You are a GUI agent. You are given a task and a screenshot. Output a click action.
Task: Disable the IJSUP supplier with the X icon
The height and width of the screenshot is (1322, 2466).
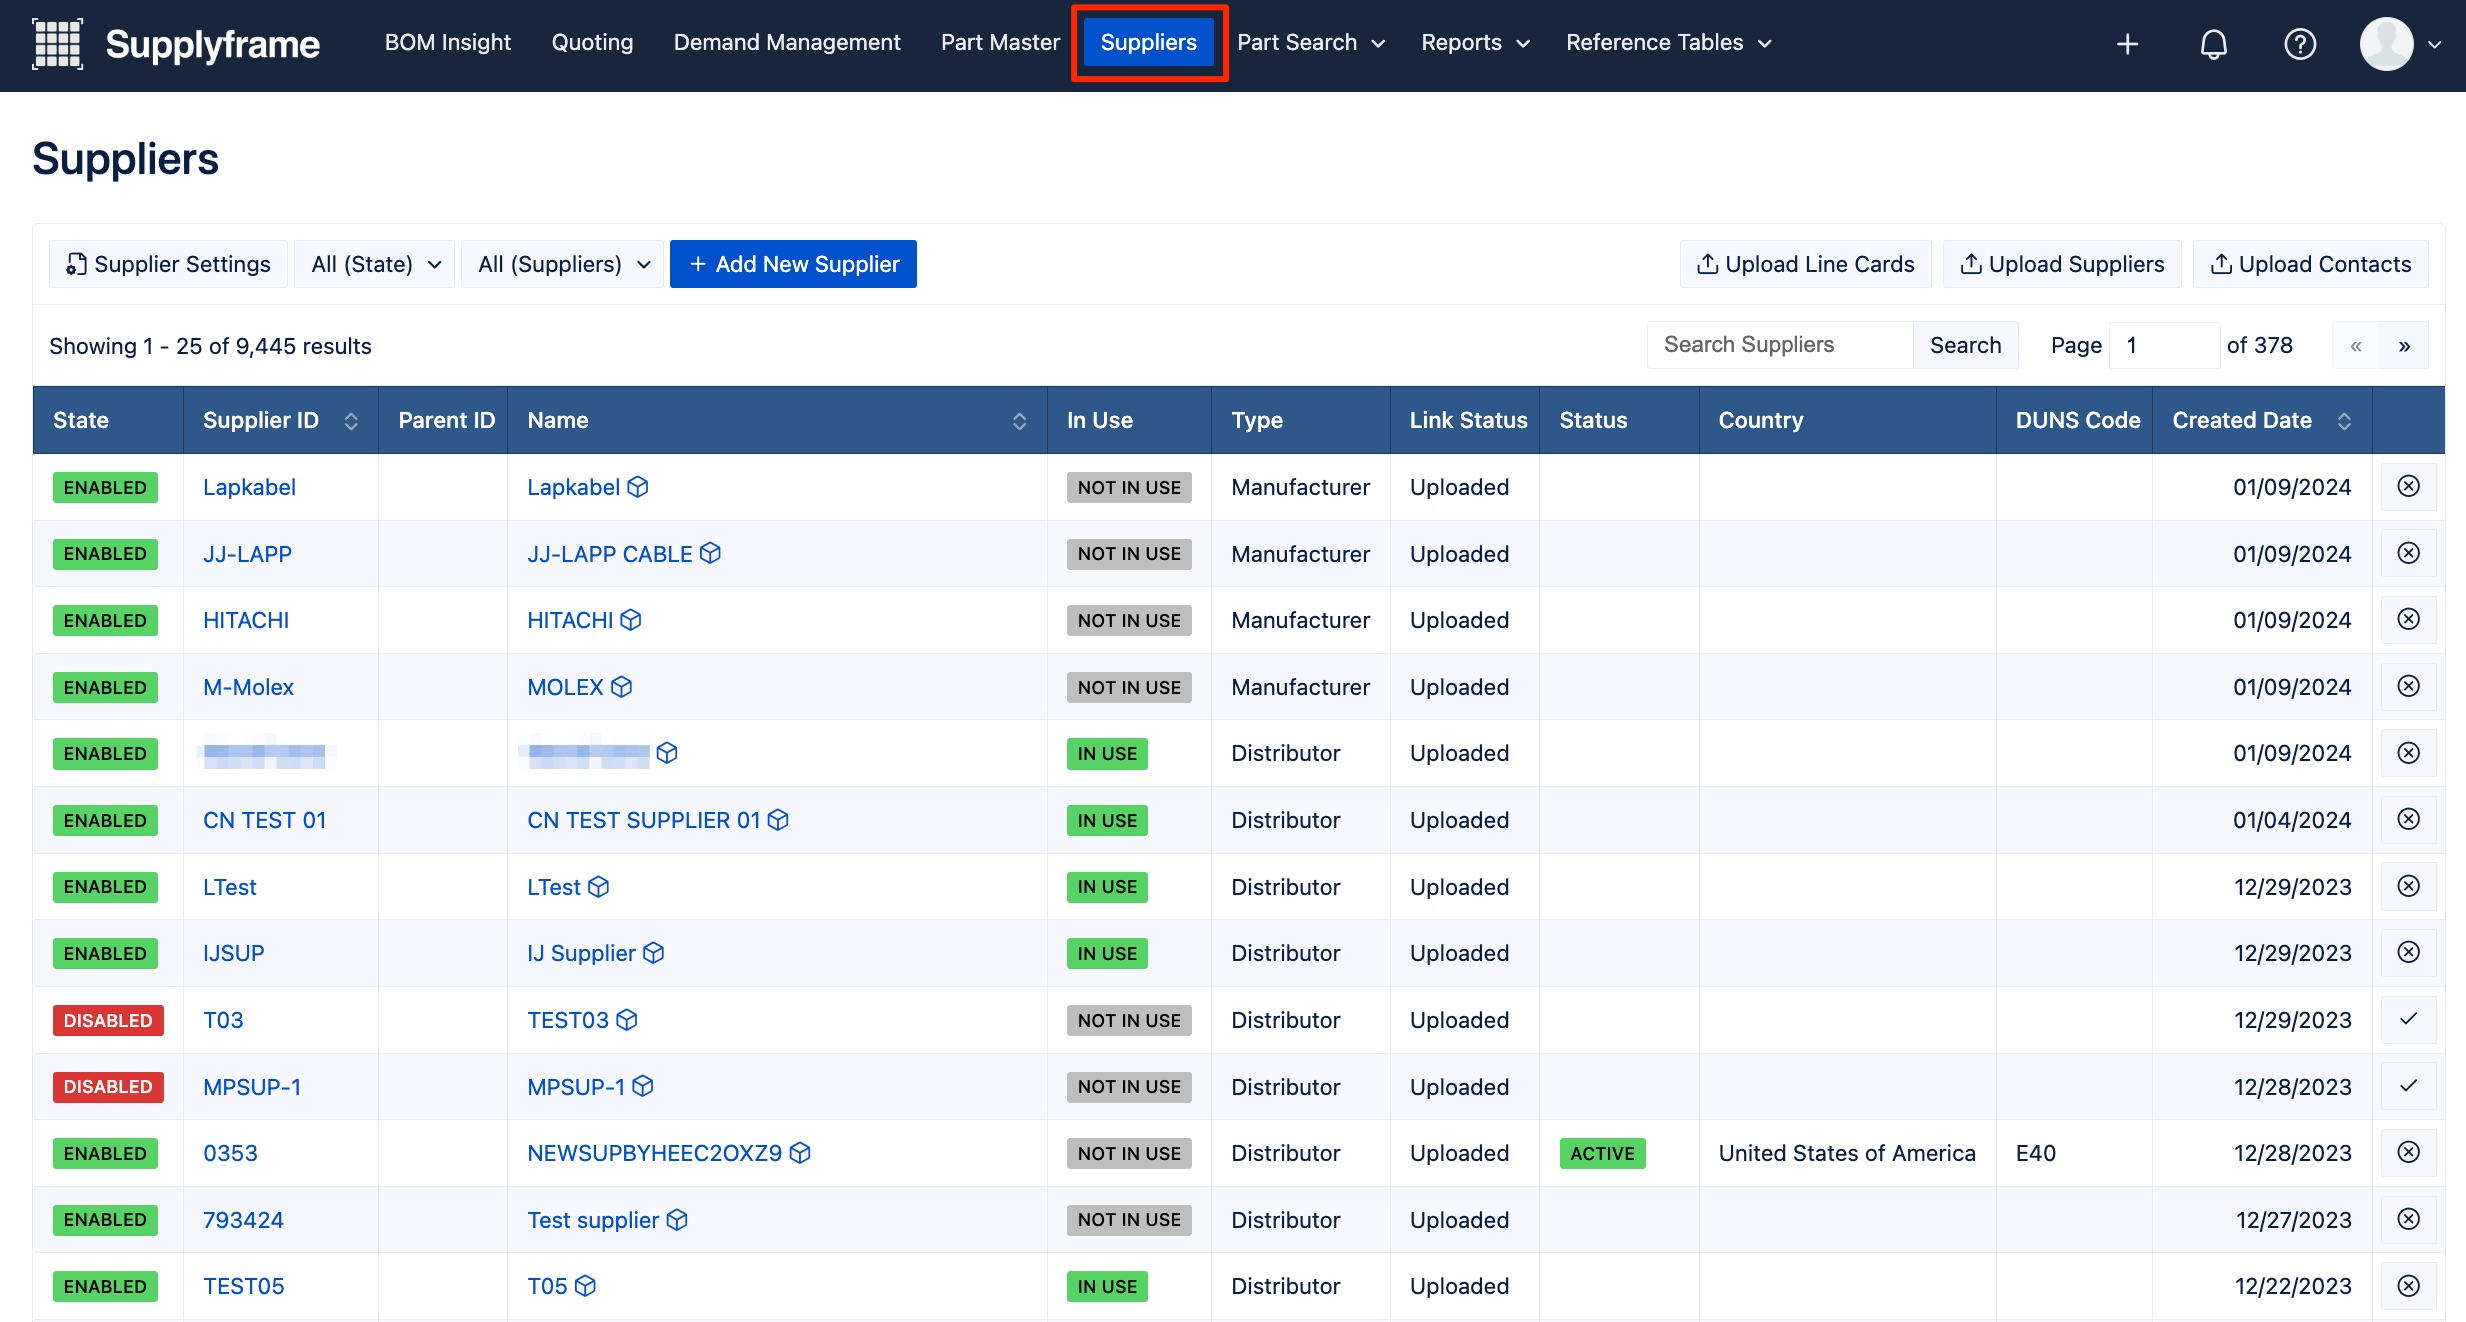point(2408,952)
